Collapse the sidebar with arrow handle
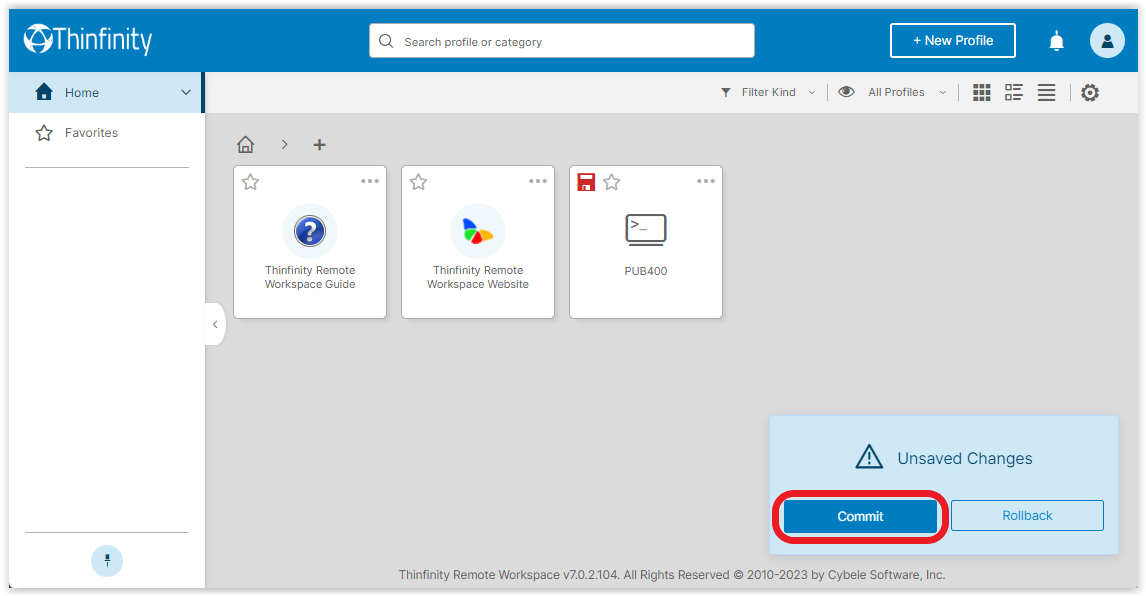 click(215, 324)
